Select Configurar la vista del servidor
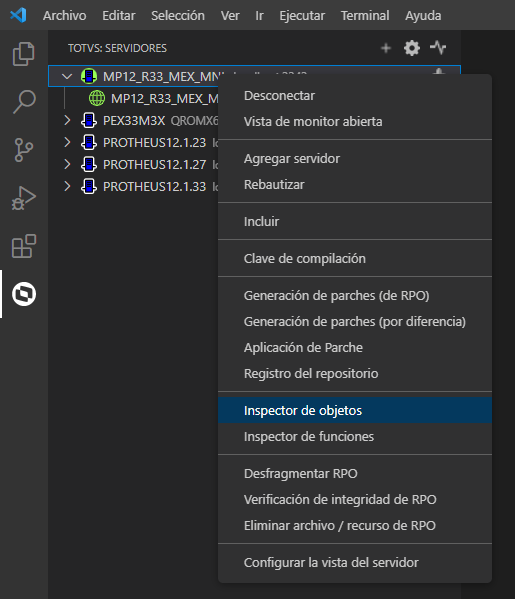Viewport: 515px width, 599px height. tap(355, 563)
